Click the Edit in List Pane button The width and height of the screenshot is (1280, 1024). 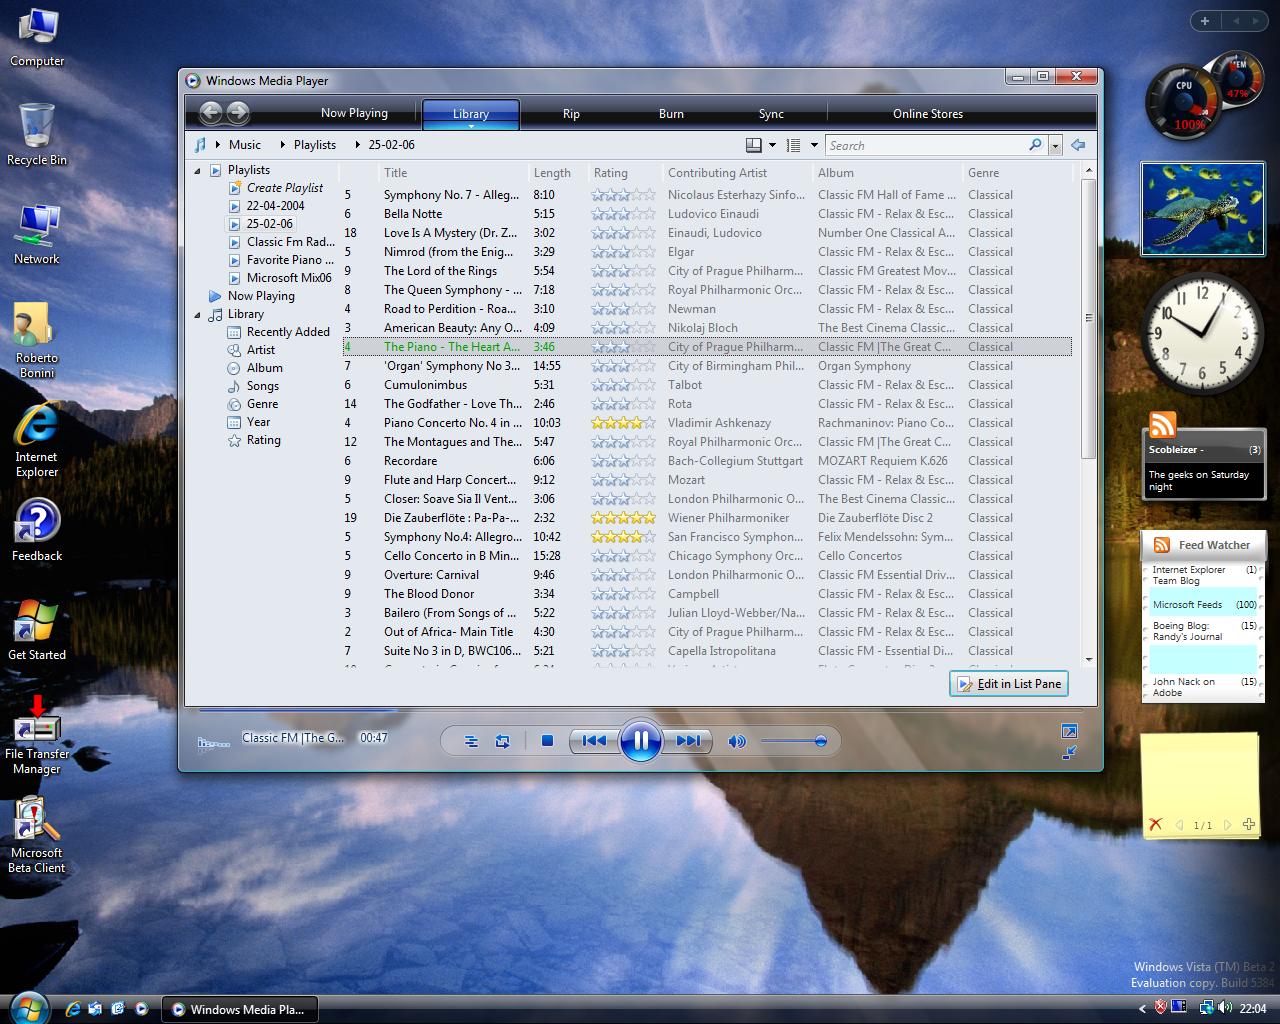(x=1009, y=684)
